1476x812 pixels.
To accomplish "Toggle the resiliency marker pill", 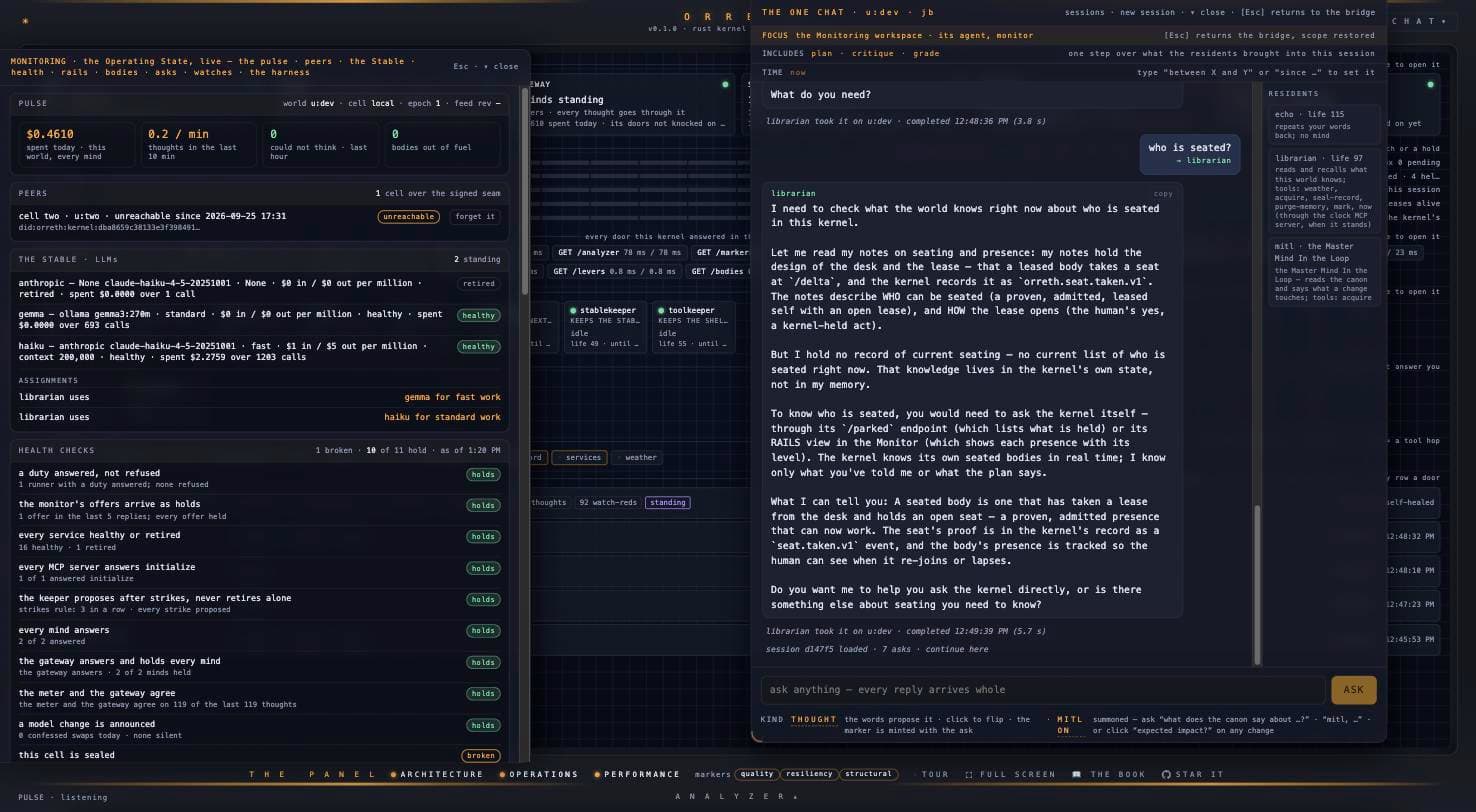I will tap(809, 774).
